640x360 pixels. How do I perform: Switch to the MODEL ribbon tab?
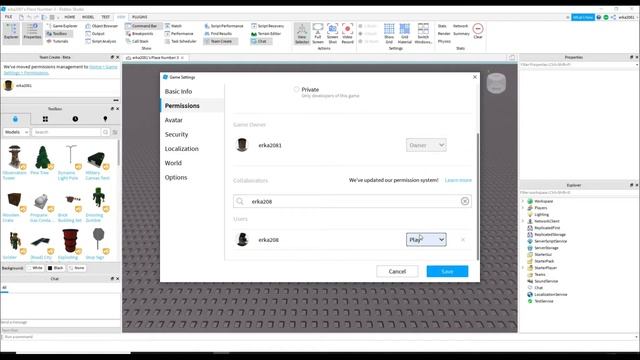pos(88,17)
